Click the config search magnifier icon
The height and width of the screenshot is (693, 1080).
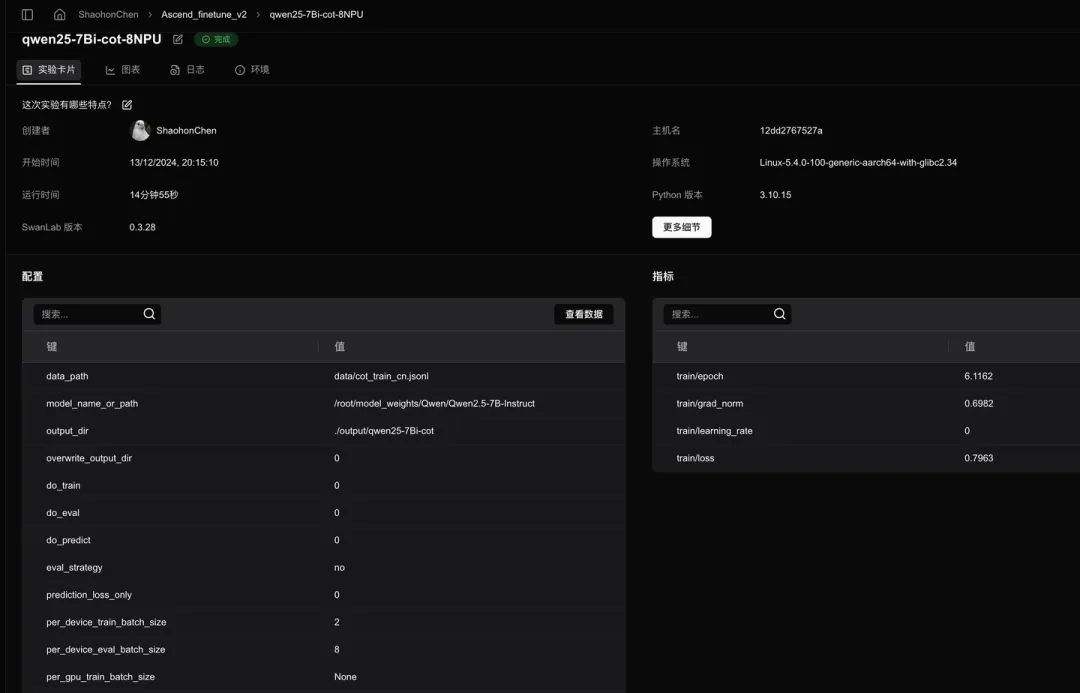[x=149, y=314]
